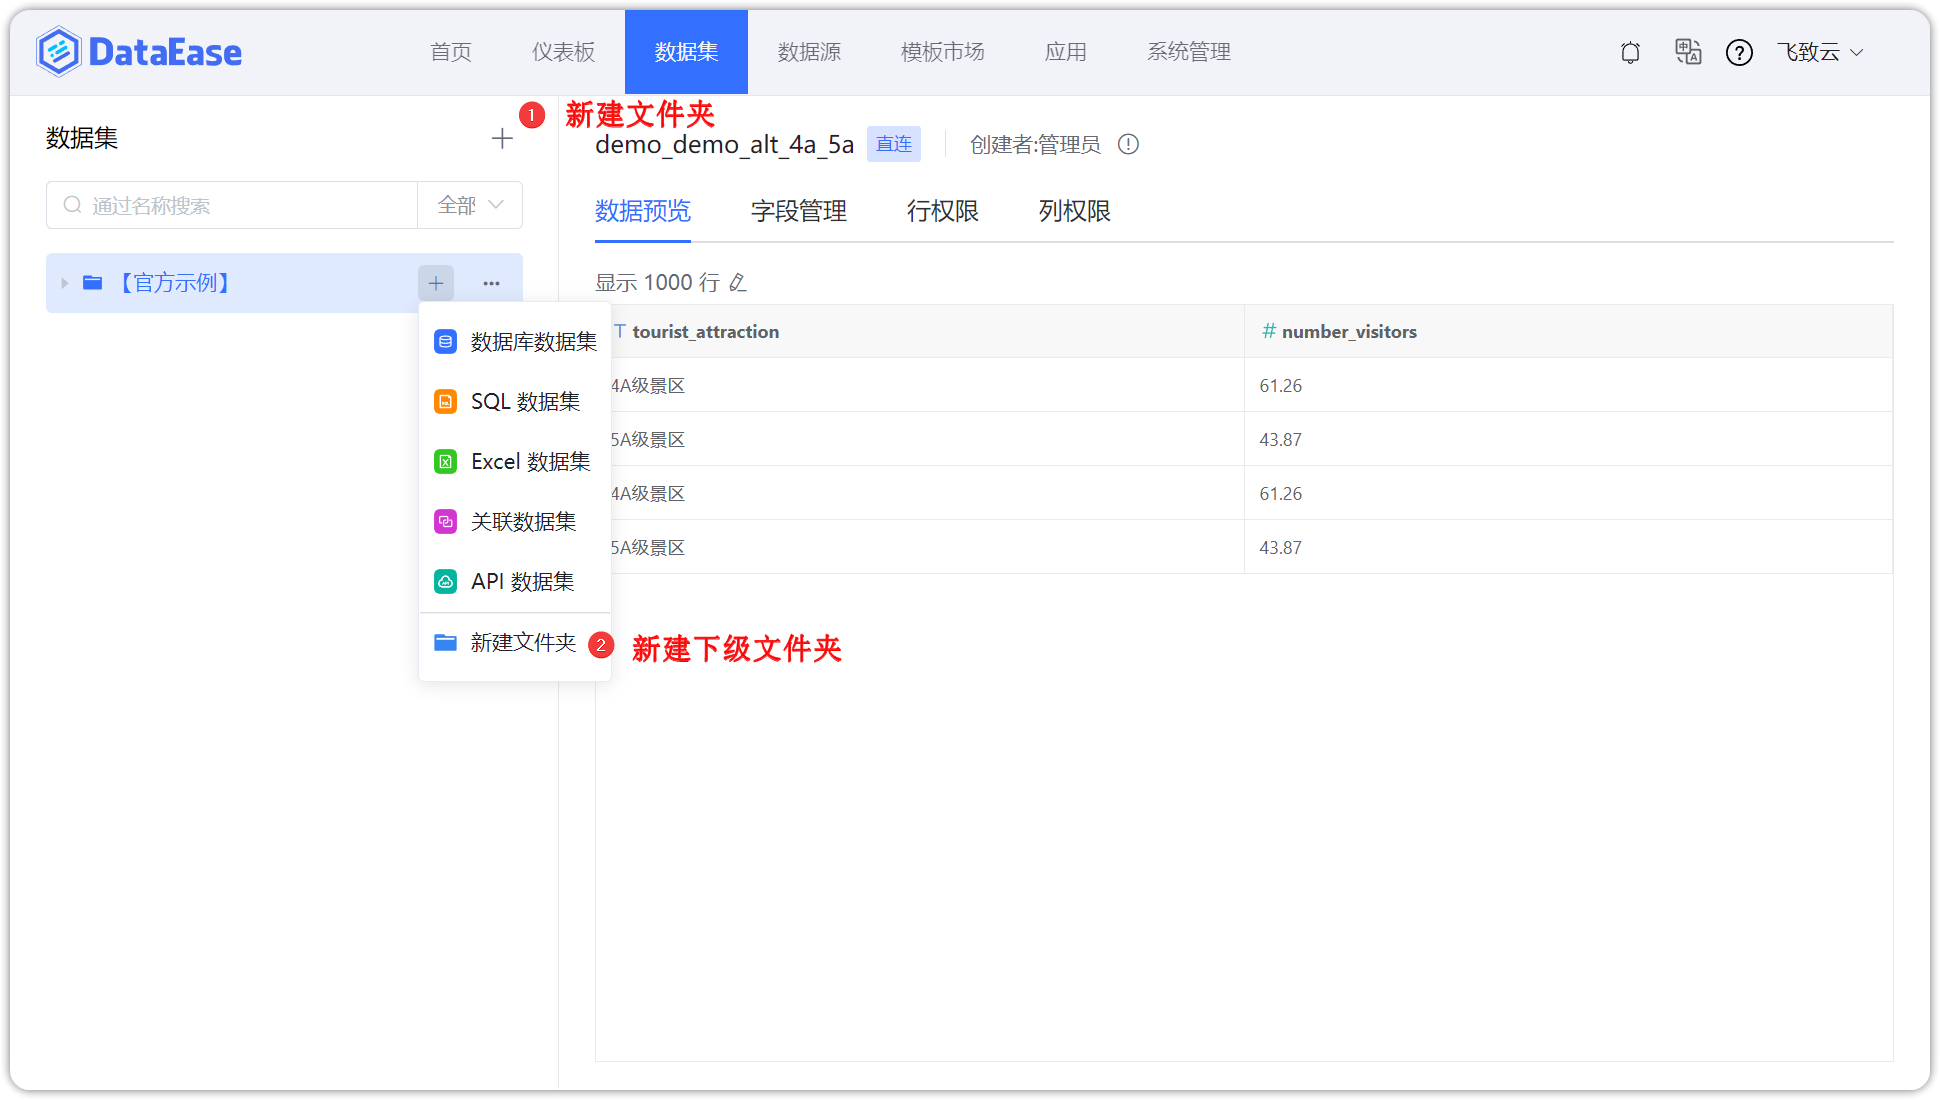Switch to the 列权限 tab
This screenshot has height=1100, width=1940.
pos(1074,211)
